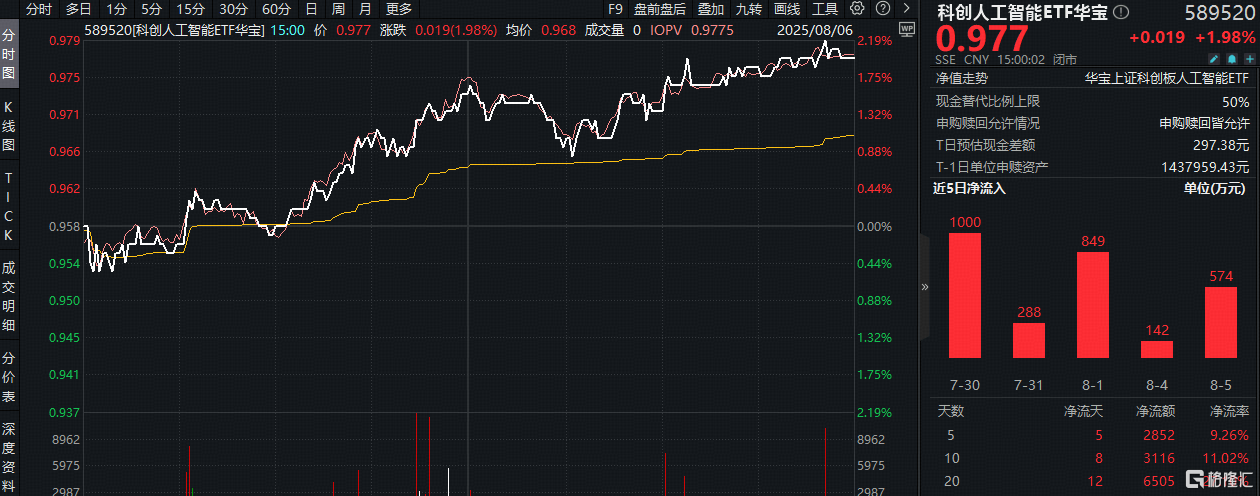Viewport: 1260px width, 496px height.
Task: Click 华宝上证科创板人工智能ETF fund name
Action: (x=1167, y=78)
